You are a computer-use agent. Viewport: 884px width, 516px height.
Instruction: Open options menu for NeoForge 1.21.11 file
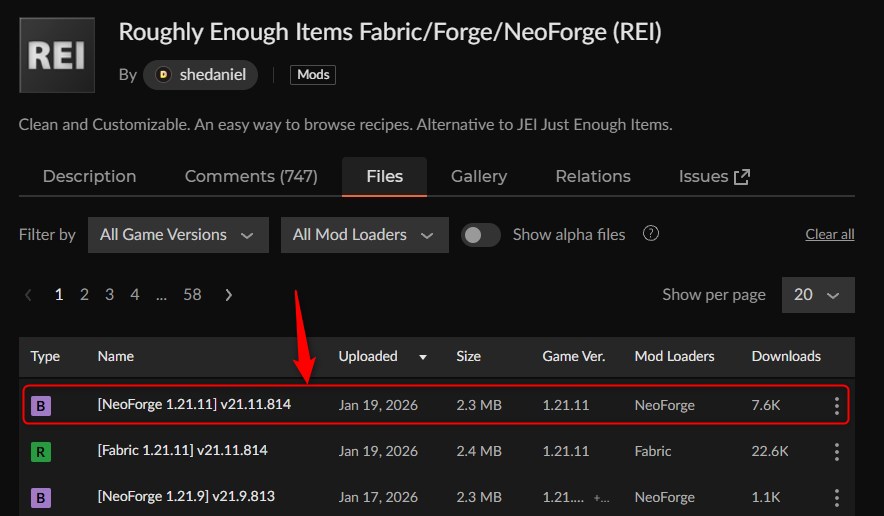[837, 405]
